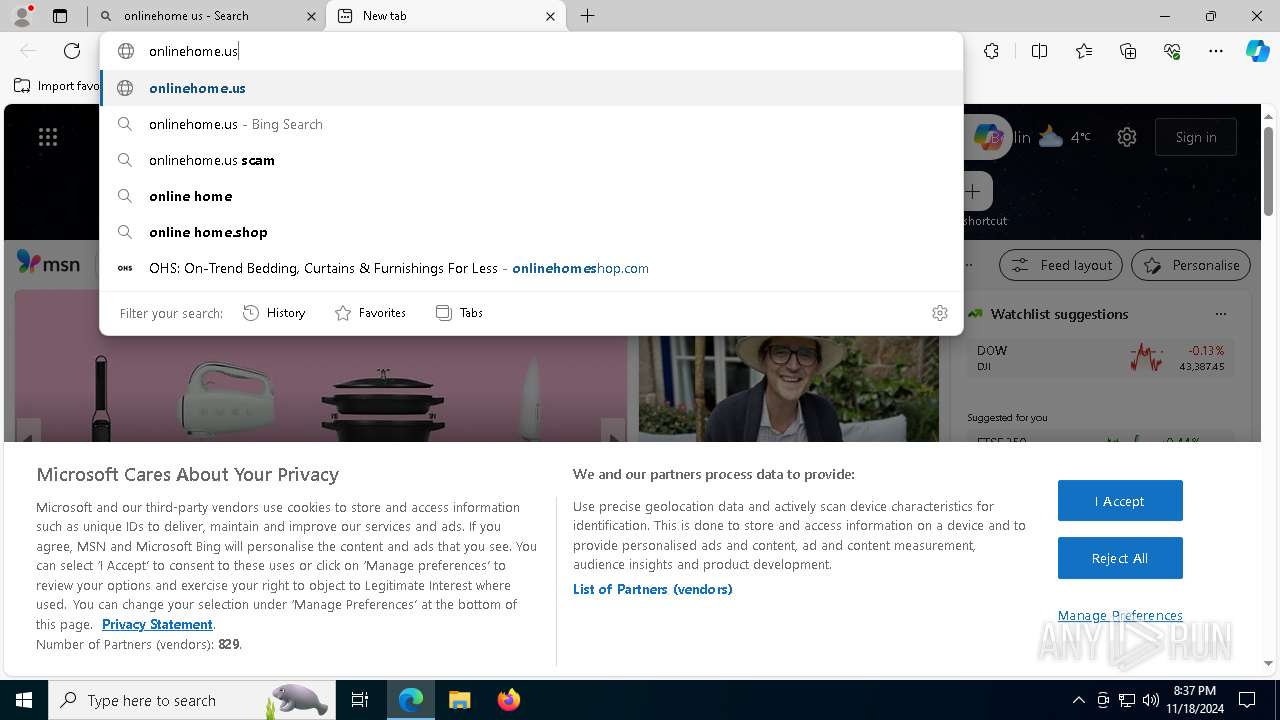The width and height of the screenshot is (1280, 720).
Task: Select 'onlinehome.us' URL suggestion
Action: [x=531, y=88]
